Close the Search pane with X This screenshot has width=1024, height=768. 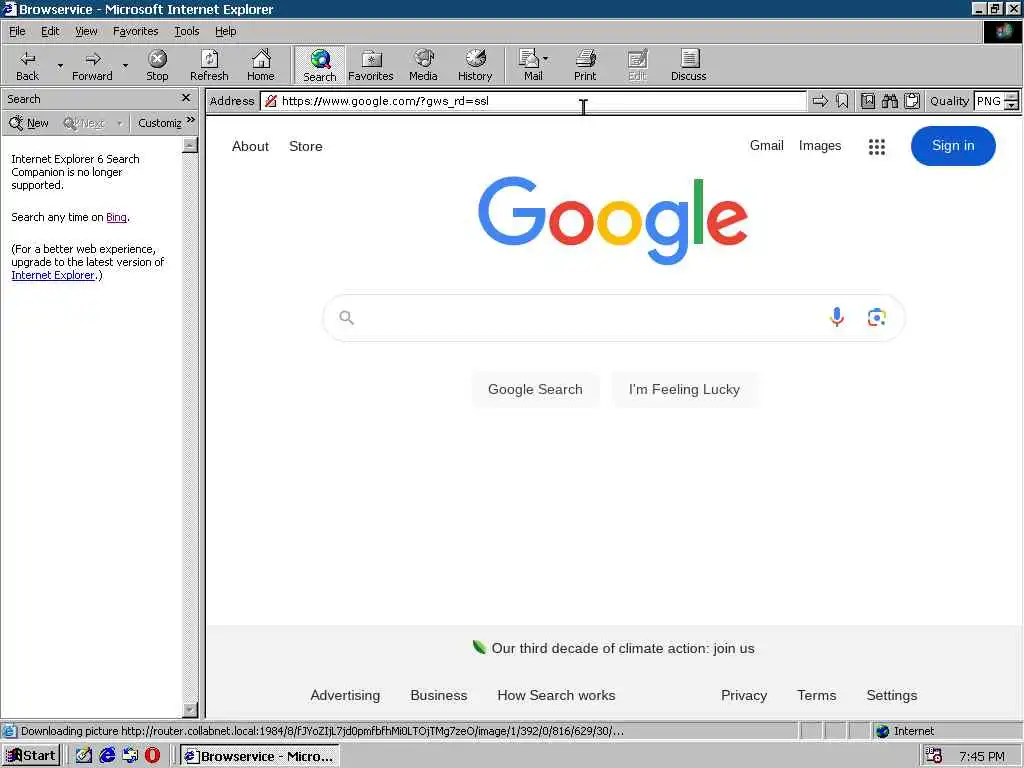pos(186,98)
